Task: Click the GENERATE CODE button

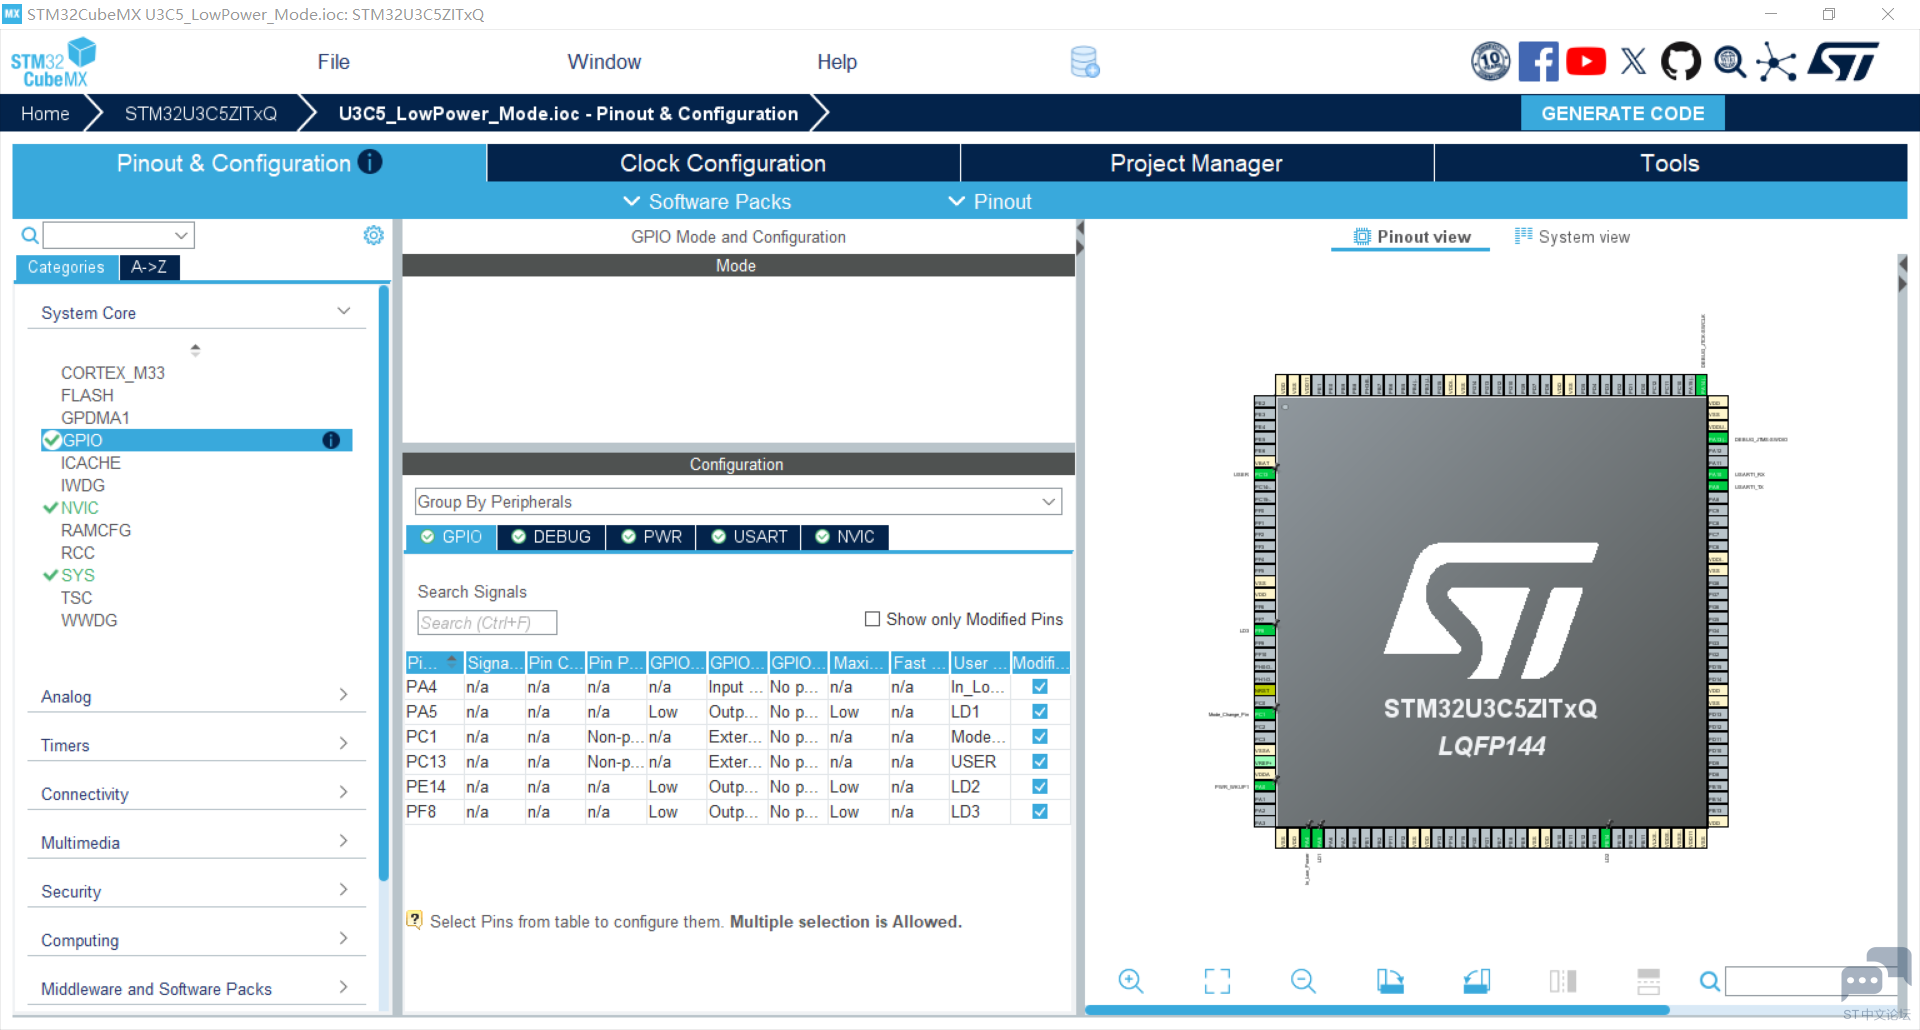Action: point(1622,113)
